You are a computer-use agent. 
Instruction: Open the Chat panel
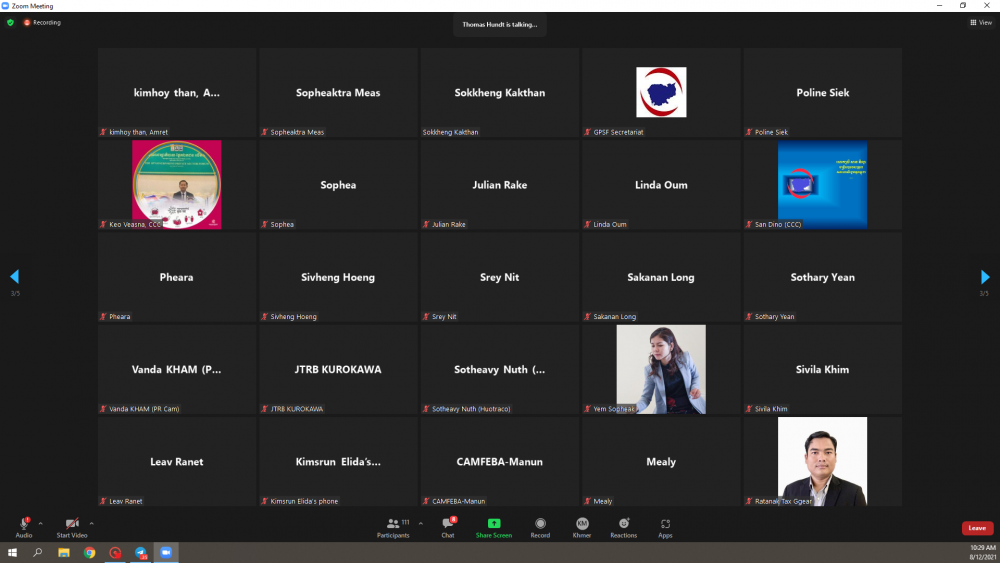tap(448, 524)
